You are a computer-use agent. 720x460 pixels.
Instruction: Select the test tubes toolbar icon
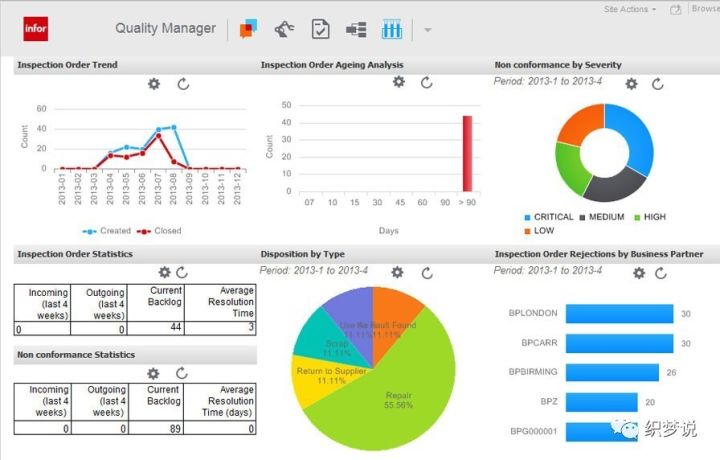click(x=391, y=29)
